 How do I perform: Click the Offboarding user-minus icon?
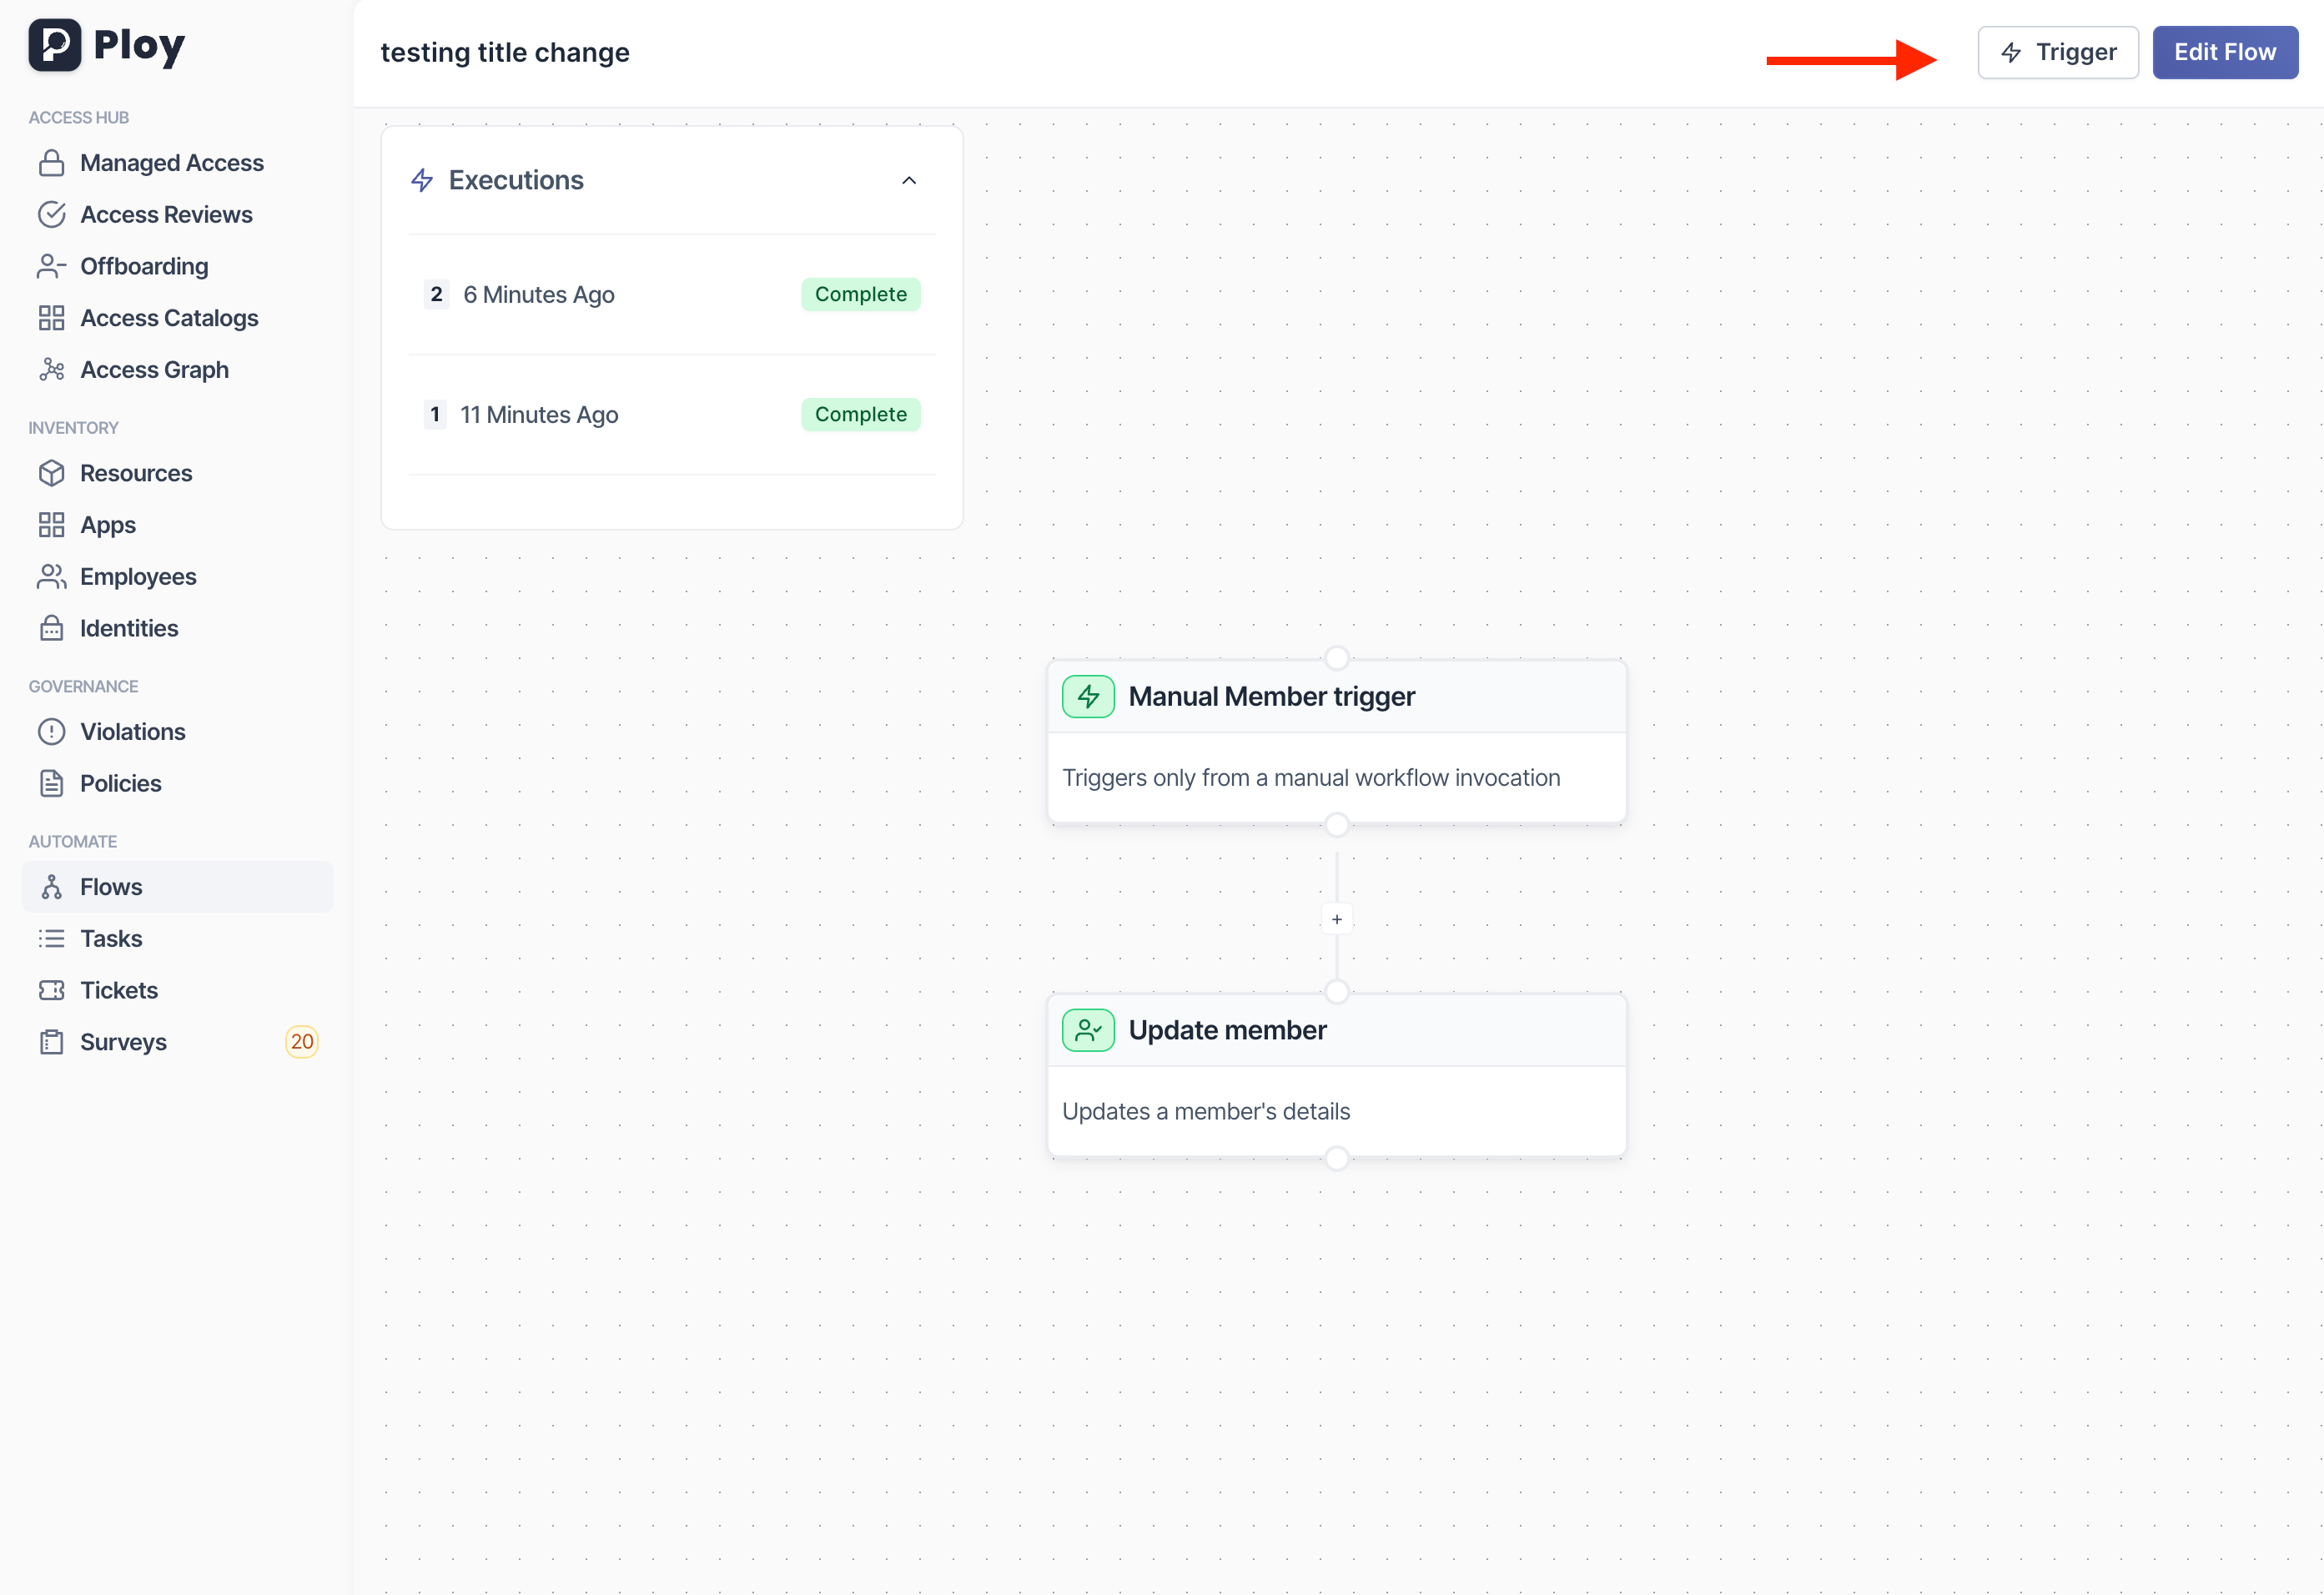click(x=52, y=266)
